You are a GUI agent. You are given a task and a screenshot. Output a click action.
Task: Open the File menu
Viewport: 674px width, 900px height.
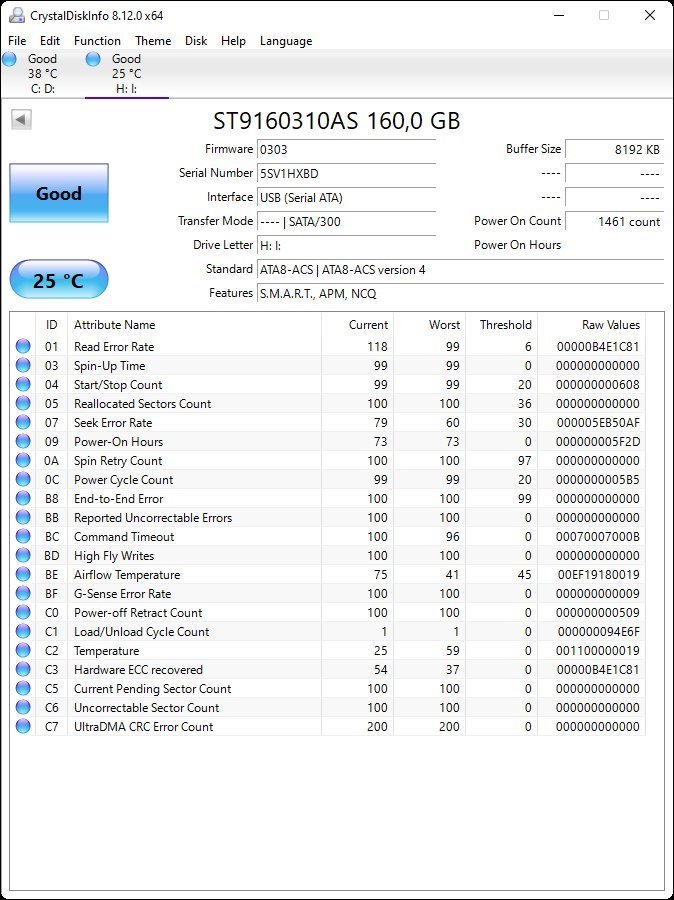pyautogui.click(x=17, y=41)
